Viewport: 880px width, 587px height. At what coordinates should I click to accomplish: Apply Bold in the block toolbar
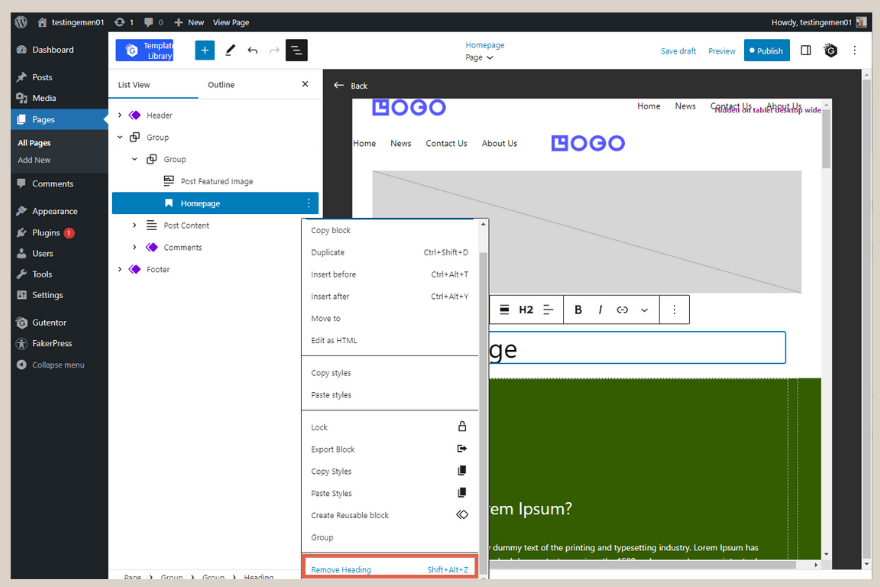[578, 309]
